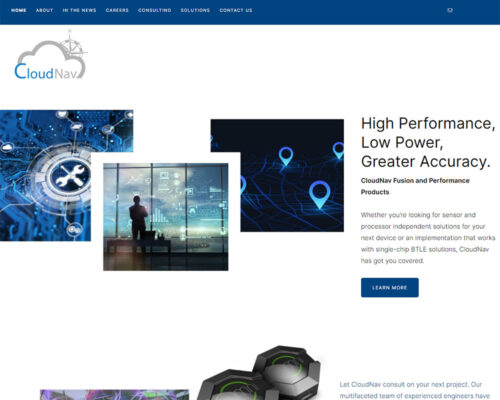Open In The News section
The image size is (500, 400).
coord(79,10)
